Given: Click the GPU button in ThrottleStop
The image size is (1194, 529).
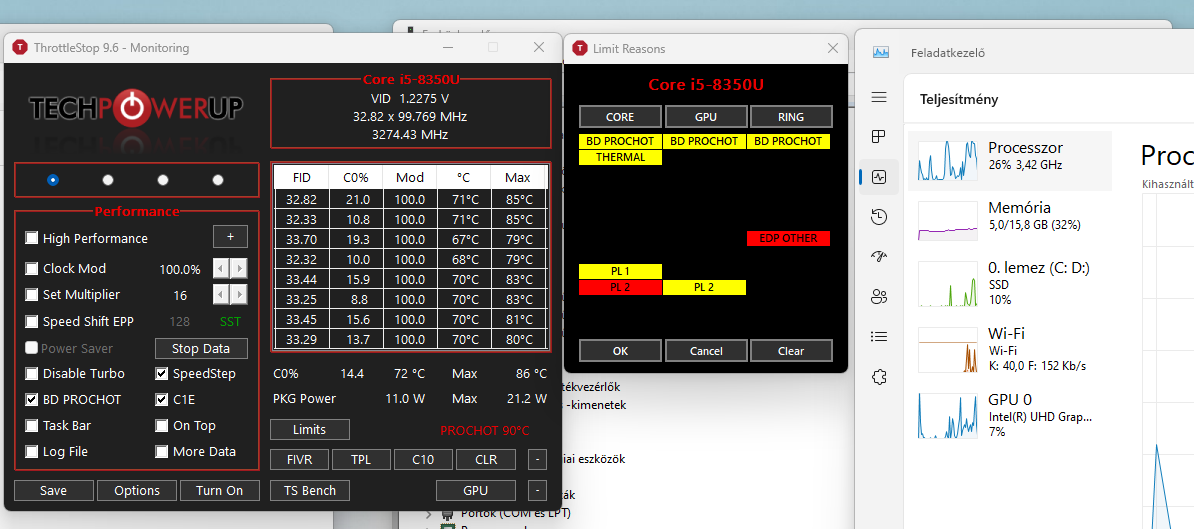Looking at the screenshot, I should [x=476, y=490].
